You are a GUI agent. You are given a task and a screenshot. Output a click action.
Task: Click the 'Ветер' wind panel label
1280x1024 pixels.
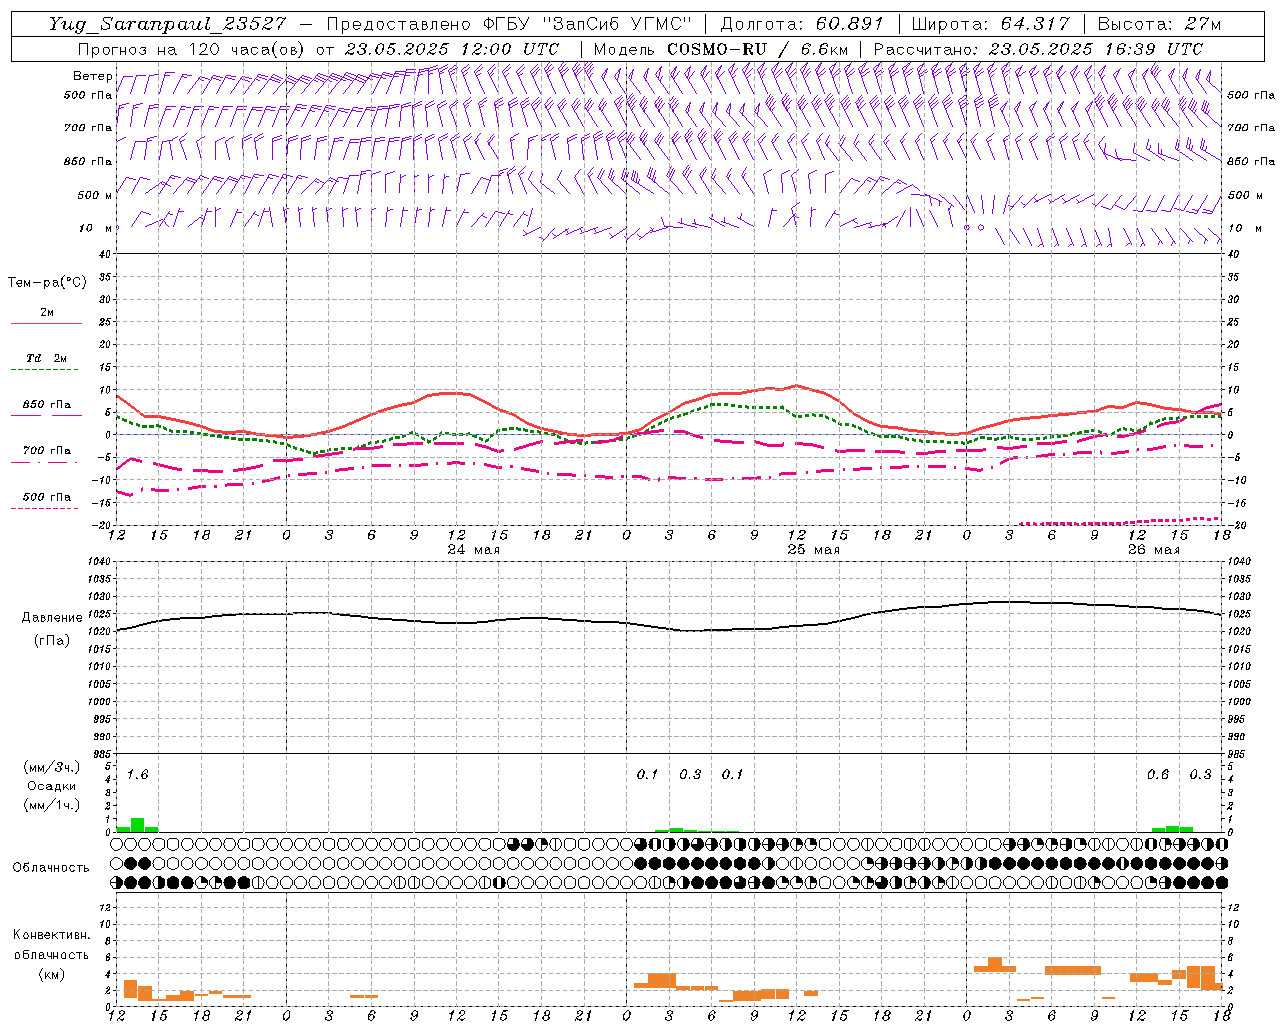point(92,76)
